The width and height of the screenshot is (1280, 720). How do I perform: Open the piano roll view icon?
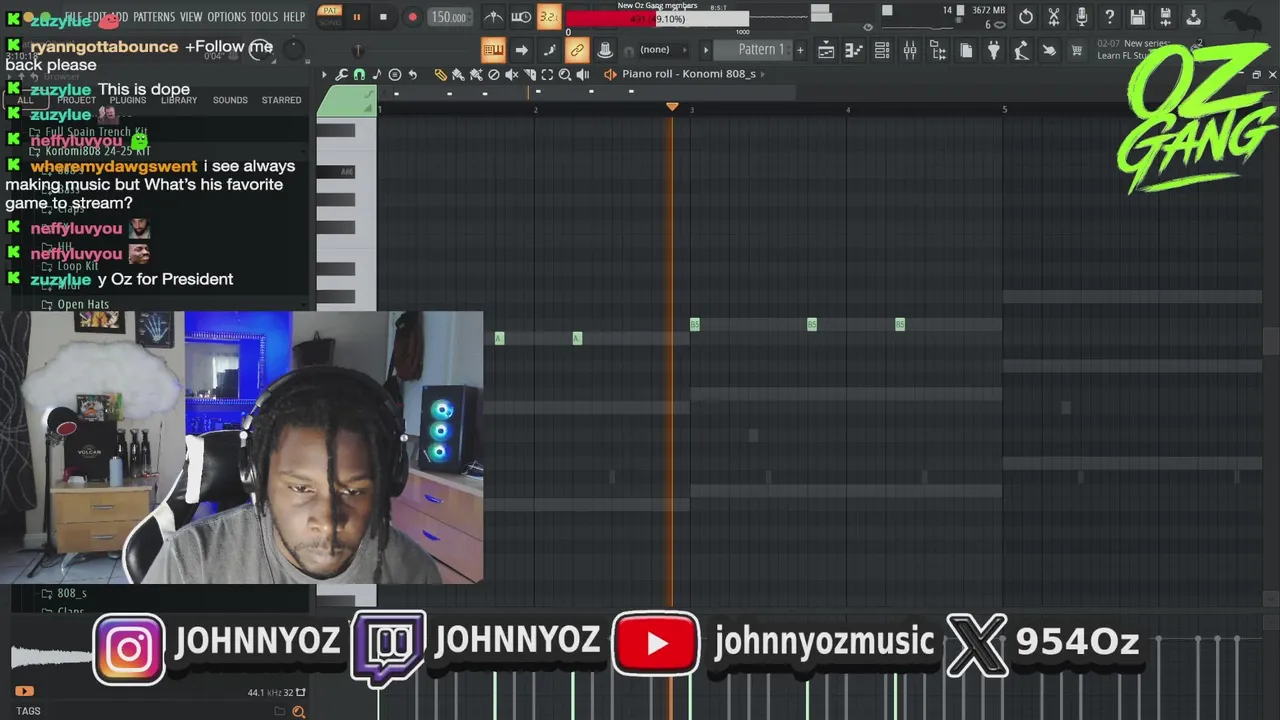click(x=854, y=51)
